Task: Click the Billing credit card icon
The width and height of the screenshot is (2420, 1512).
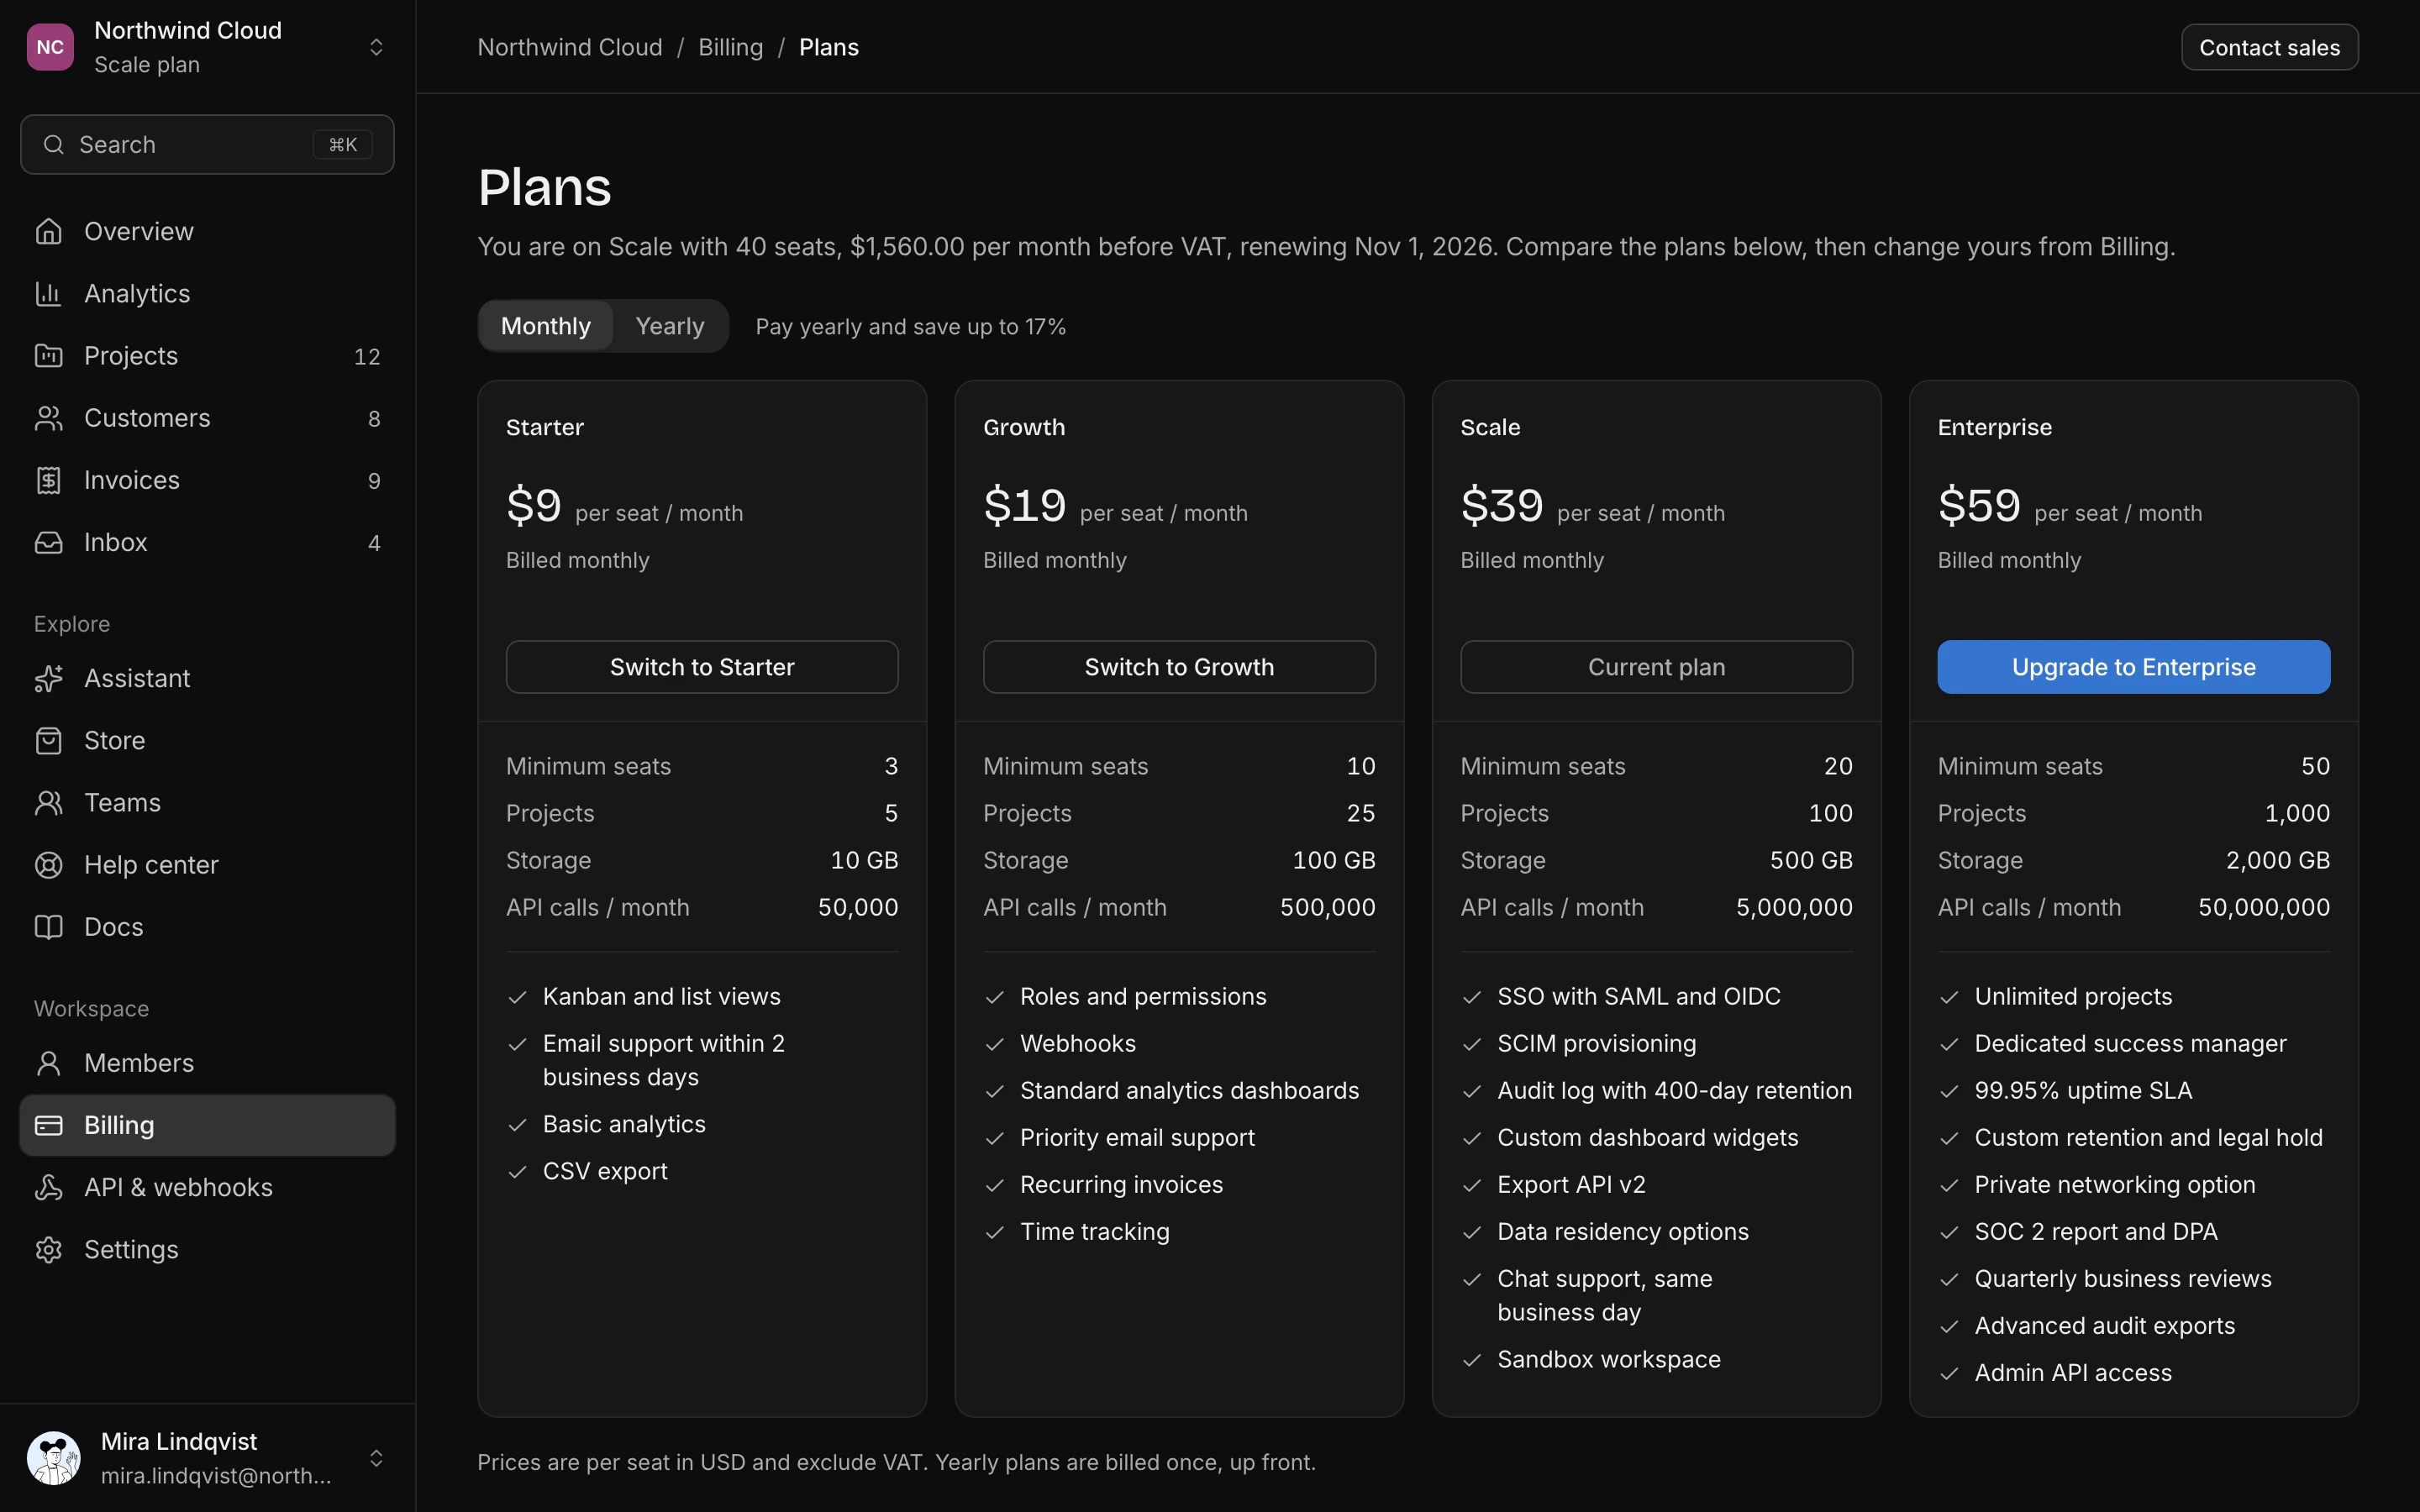Action: (x=49, y=1125)
